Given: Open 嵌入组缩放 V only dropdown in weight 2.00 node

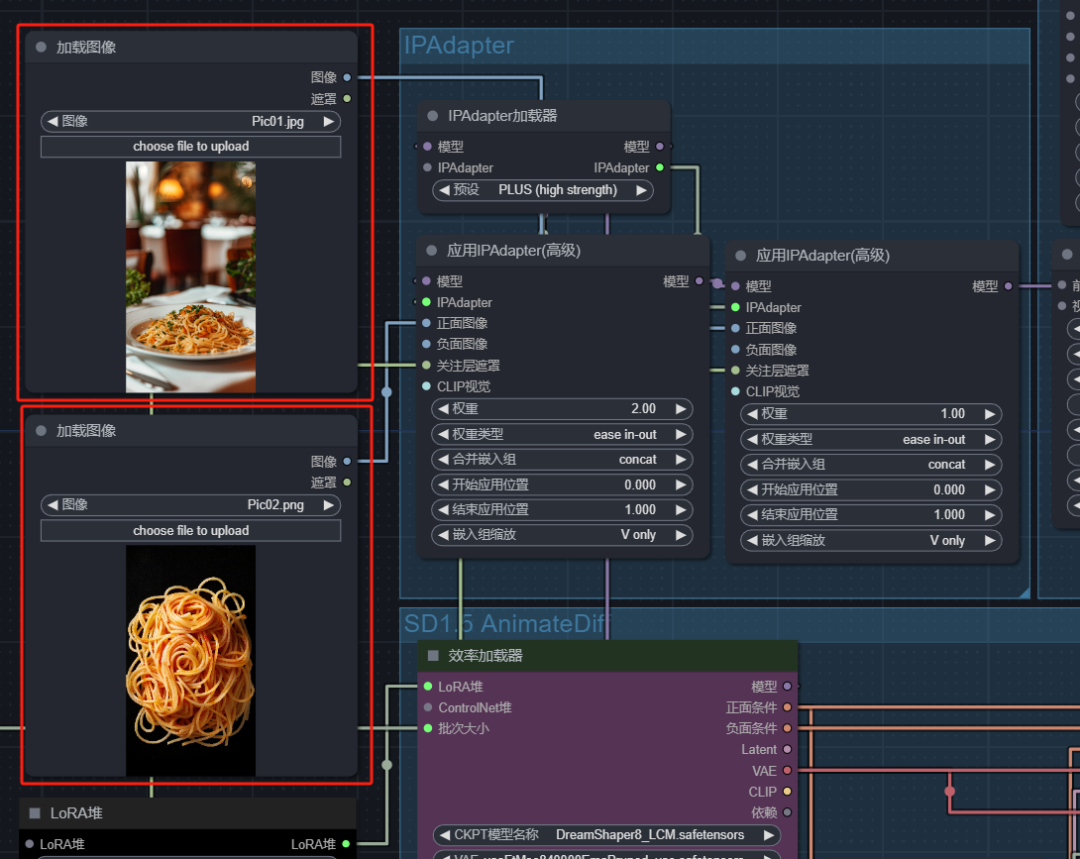Looking at the screenshot, I should 562,535.
